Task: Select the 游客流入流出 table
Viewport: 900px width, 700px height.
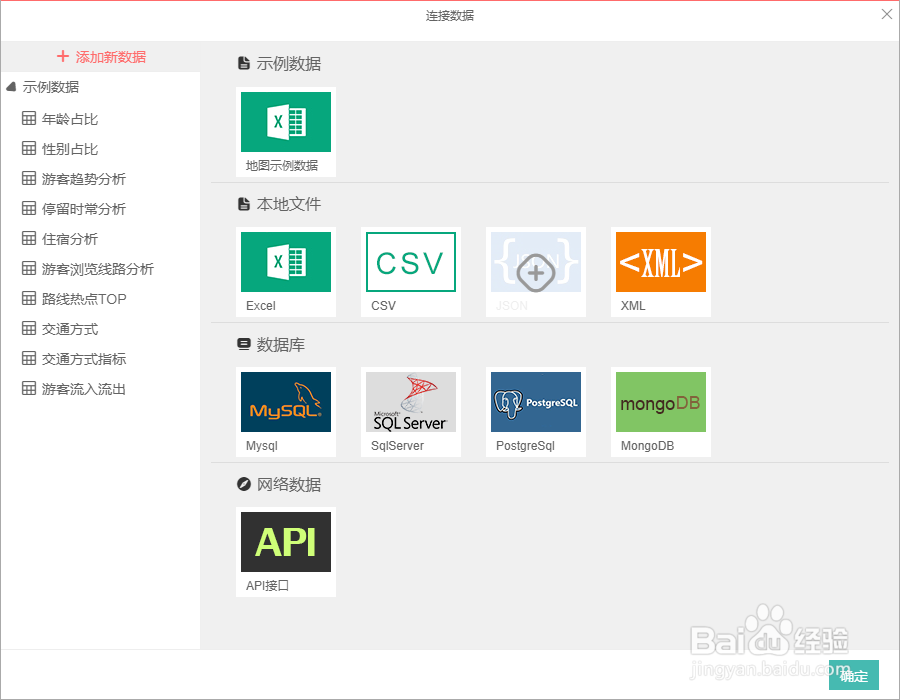Action: tap(84, 389)
